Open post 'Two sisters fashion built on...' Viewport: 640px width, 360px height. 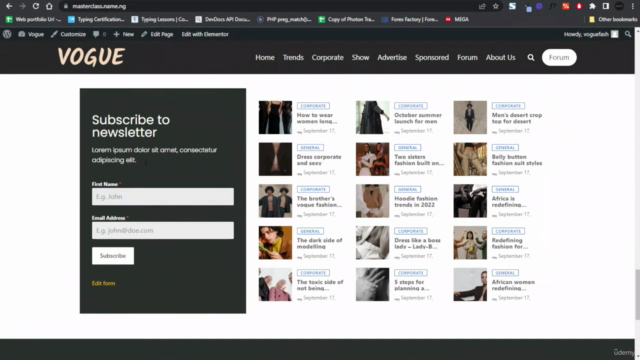419,160
